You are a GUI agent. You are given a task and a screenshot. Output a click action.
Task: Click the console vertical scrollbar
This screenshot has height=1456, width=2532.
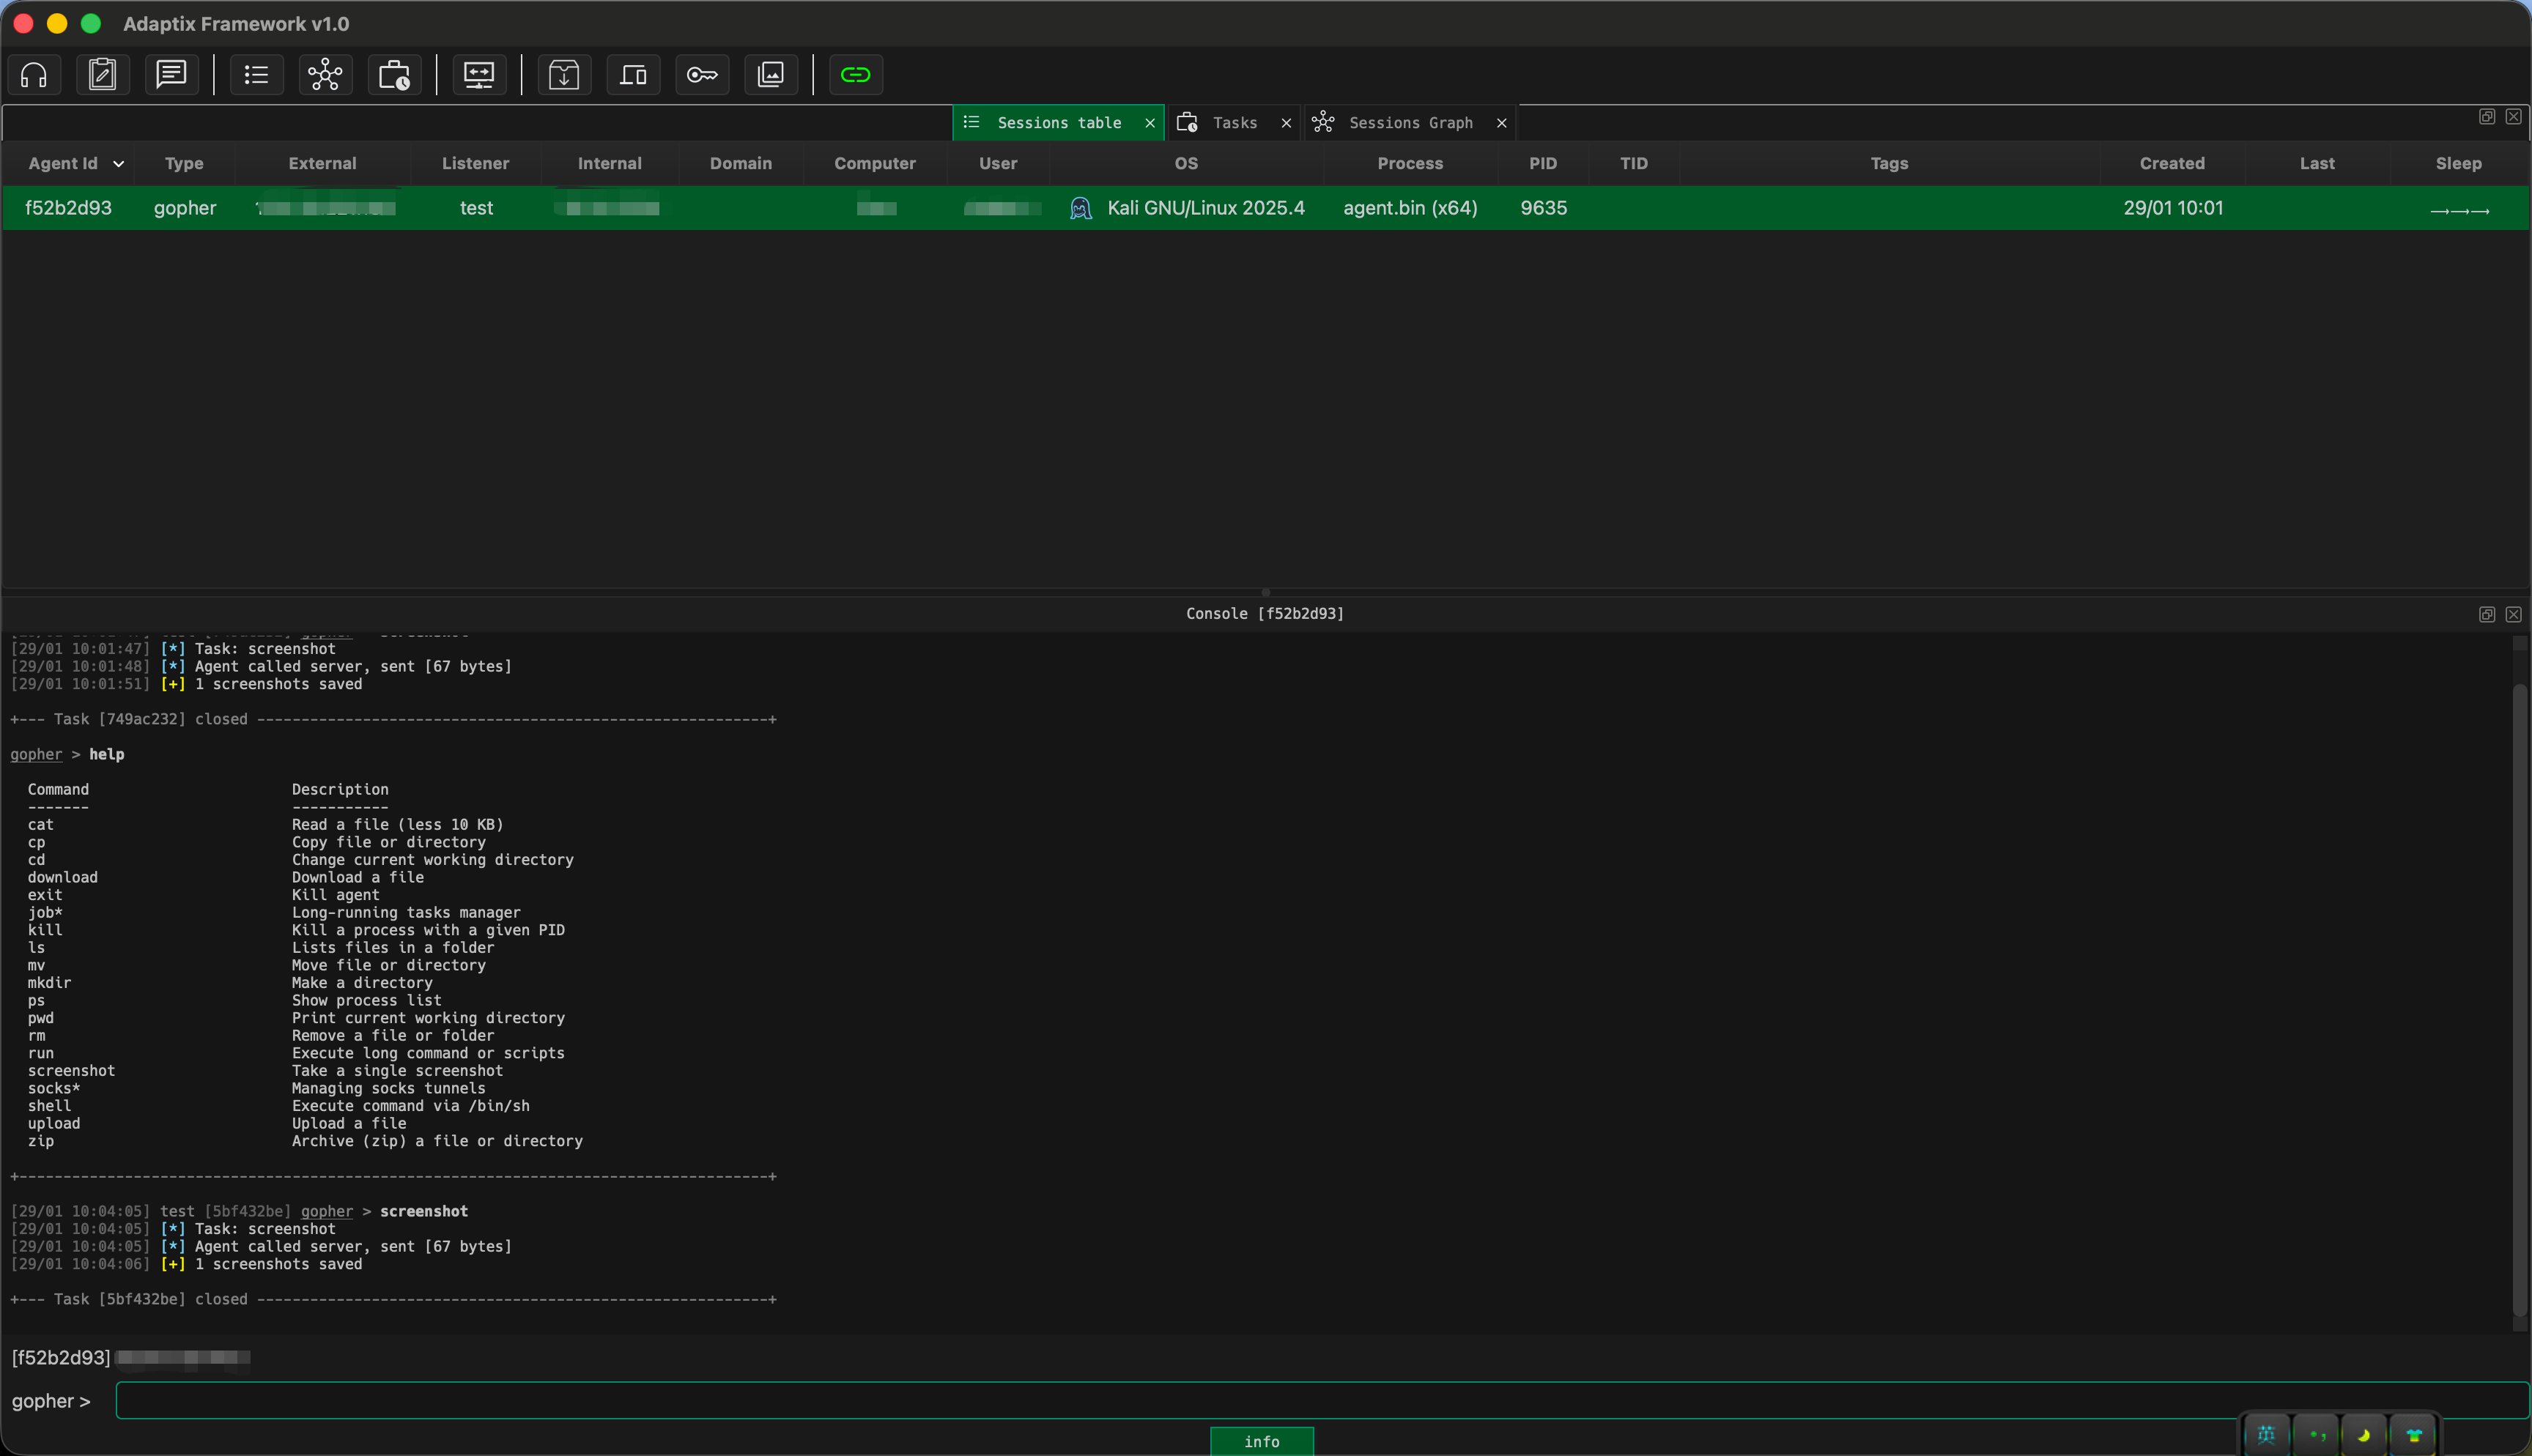coord(2519,1000)
